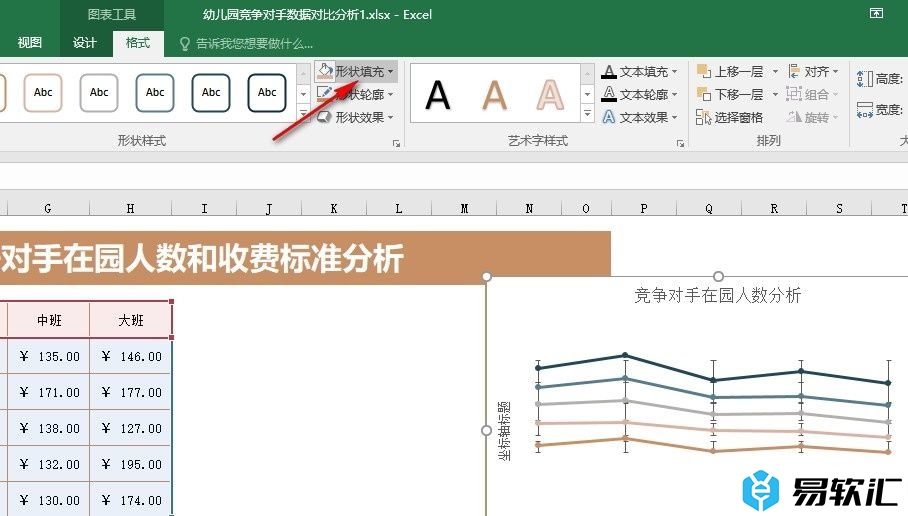Click the Rotate (旋转) button
Screen dimensions: 908x516
pos(812,118)
